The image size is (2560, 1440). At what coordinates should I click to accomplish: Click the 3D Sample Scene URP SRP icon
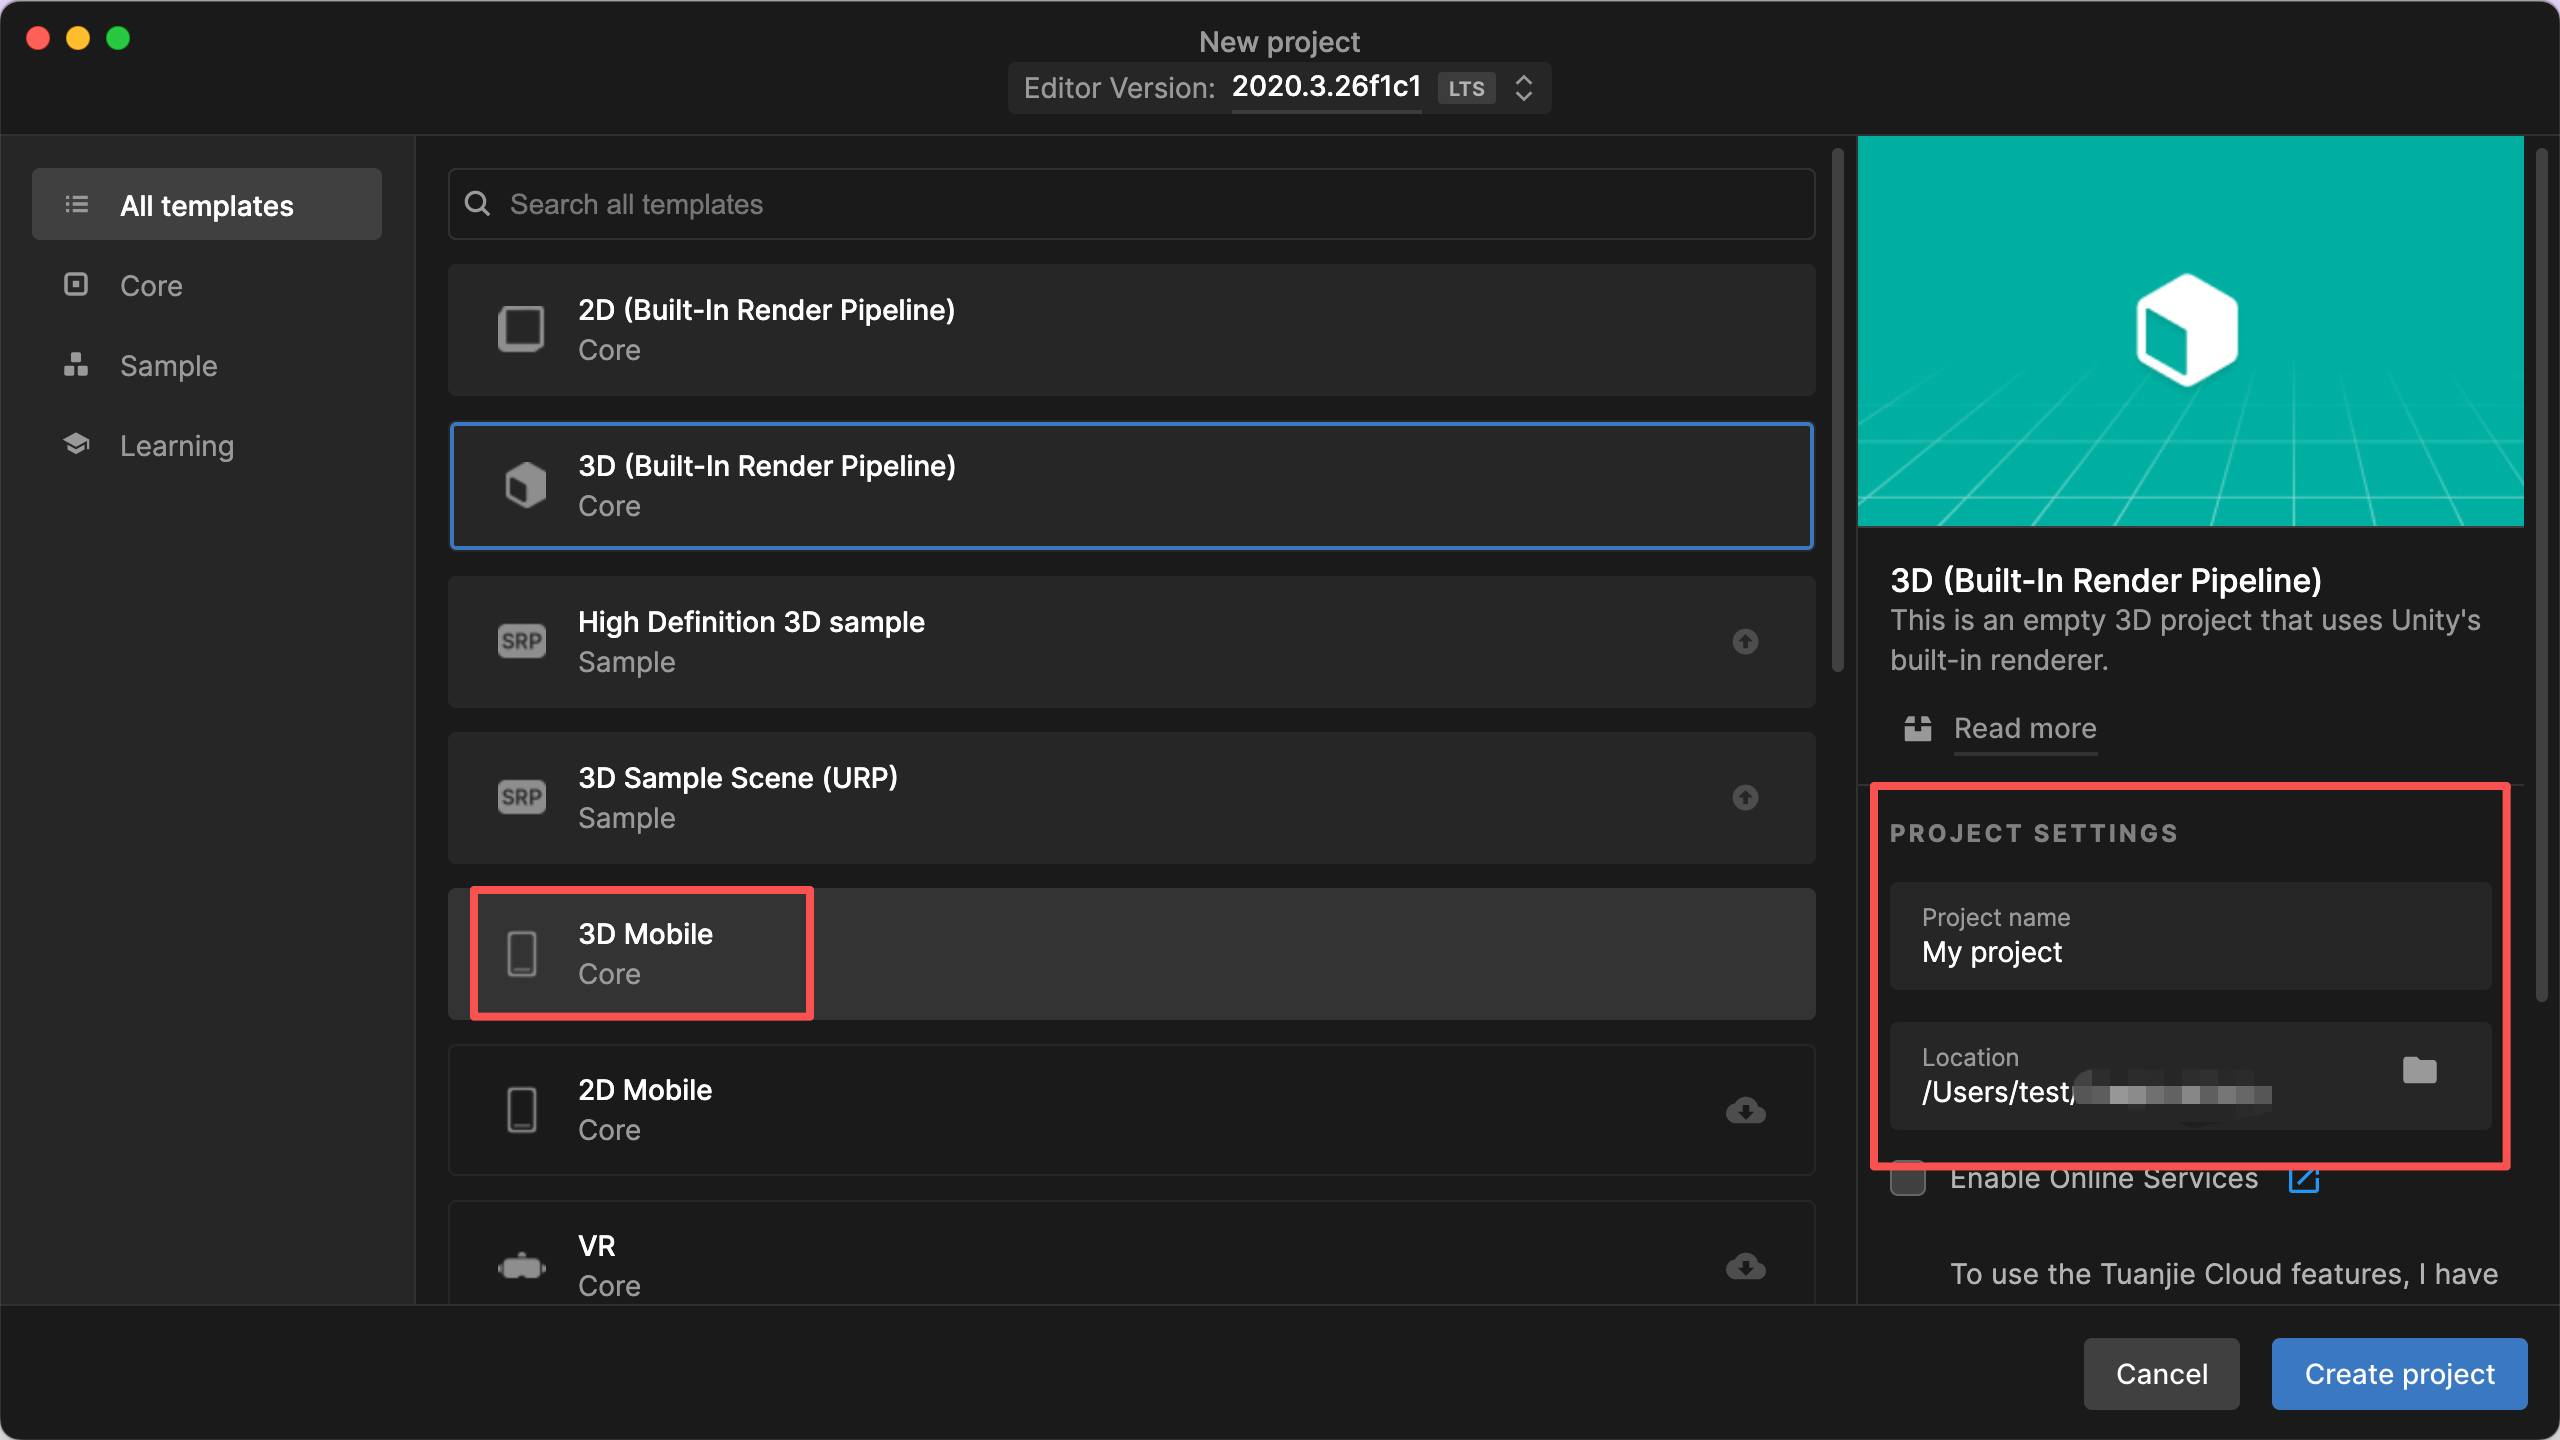(521, 797)
